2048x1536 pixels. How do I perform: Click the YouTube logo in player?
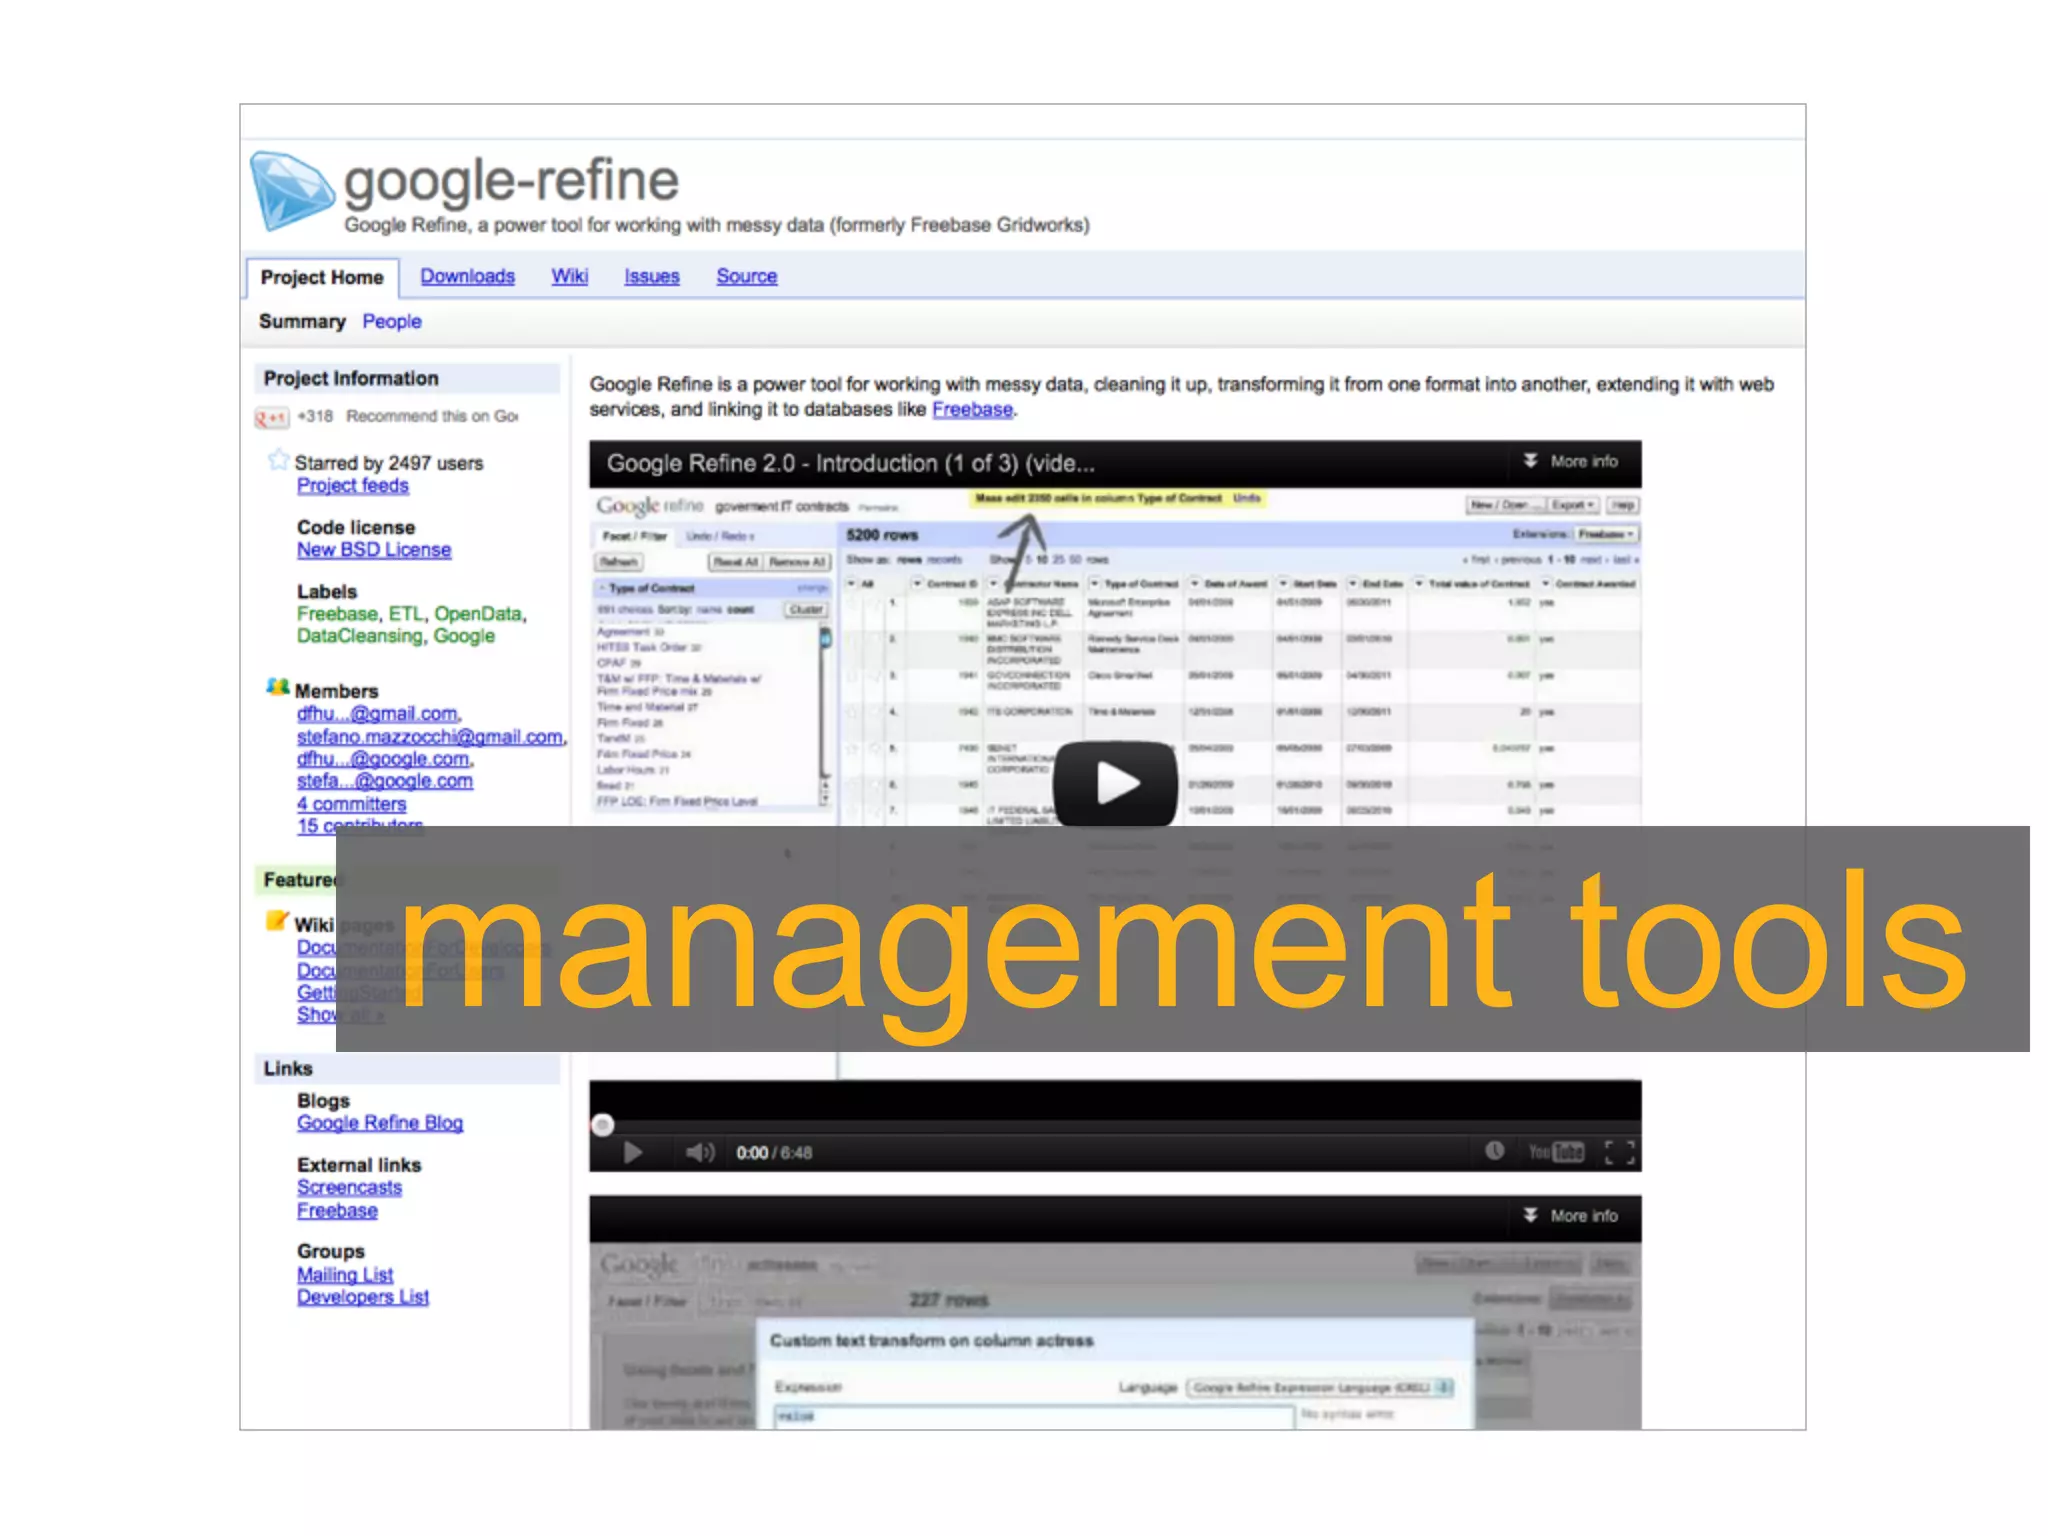[1556, 1152]
